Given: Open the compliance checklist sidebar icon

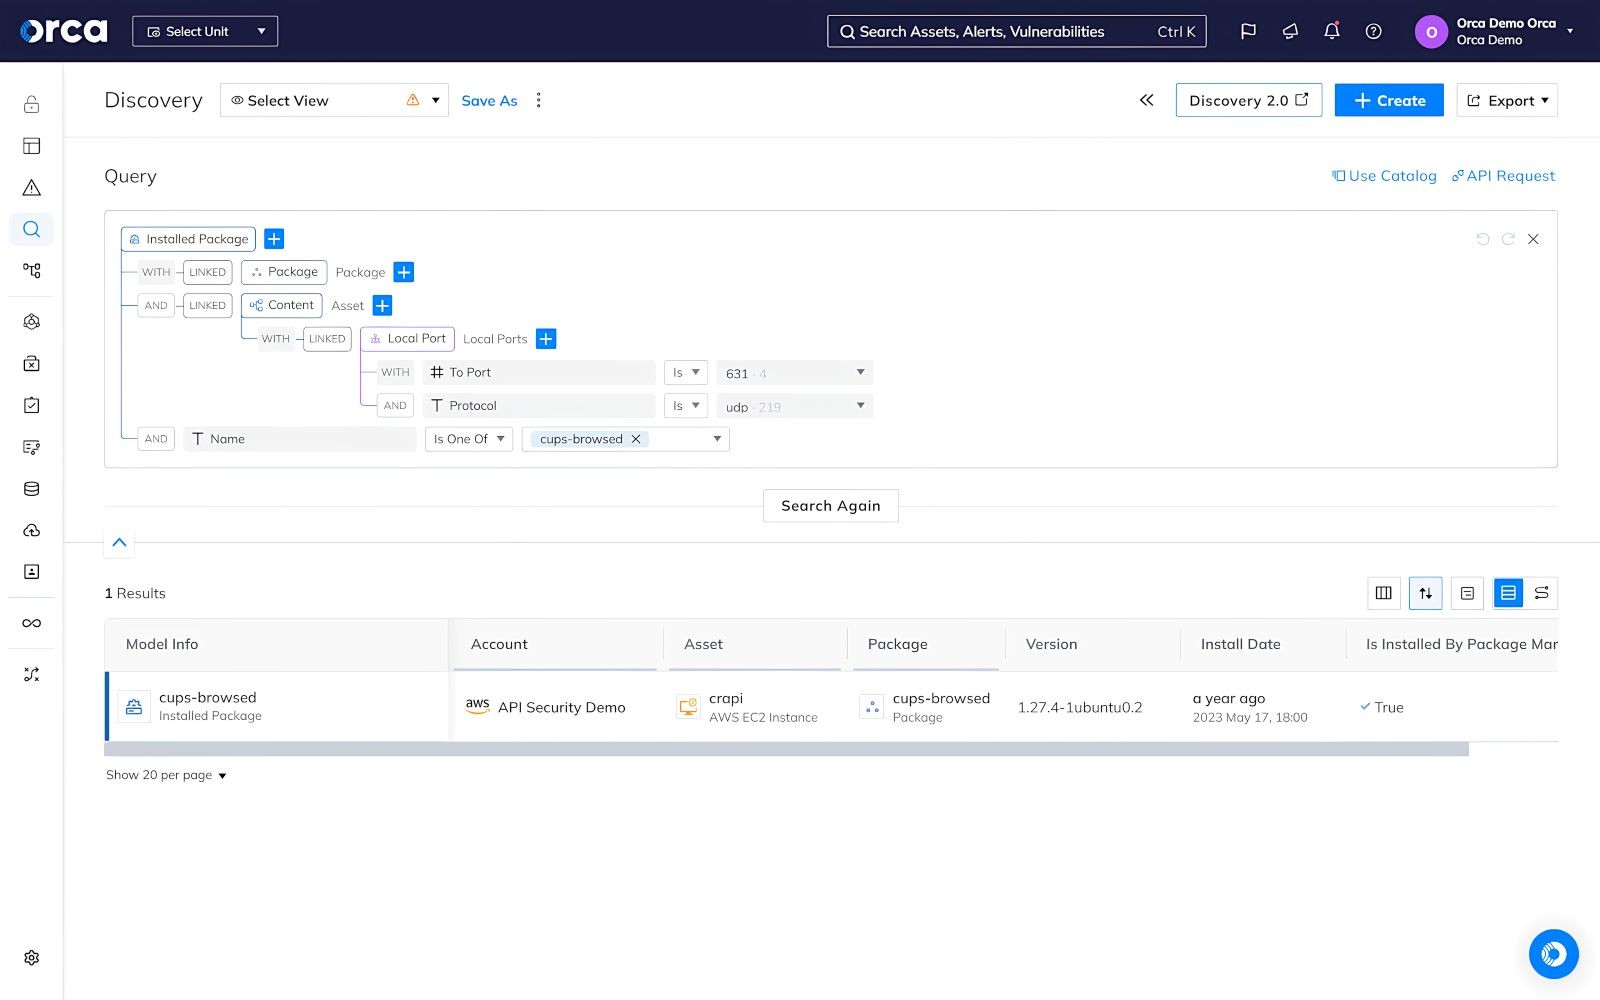Looking at the screenshot, I should [x=32, y=405].
